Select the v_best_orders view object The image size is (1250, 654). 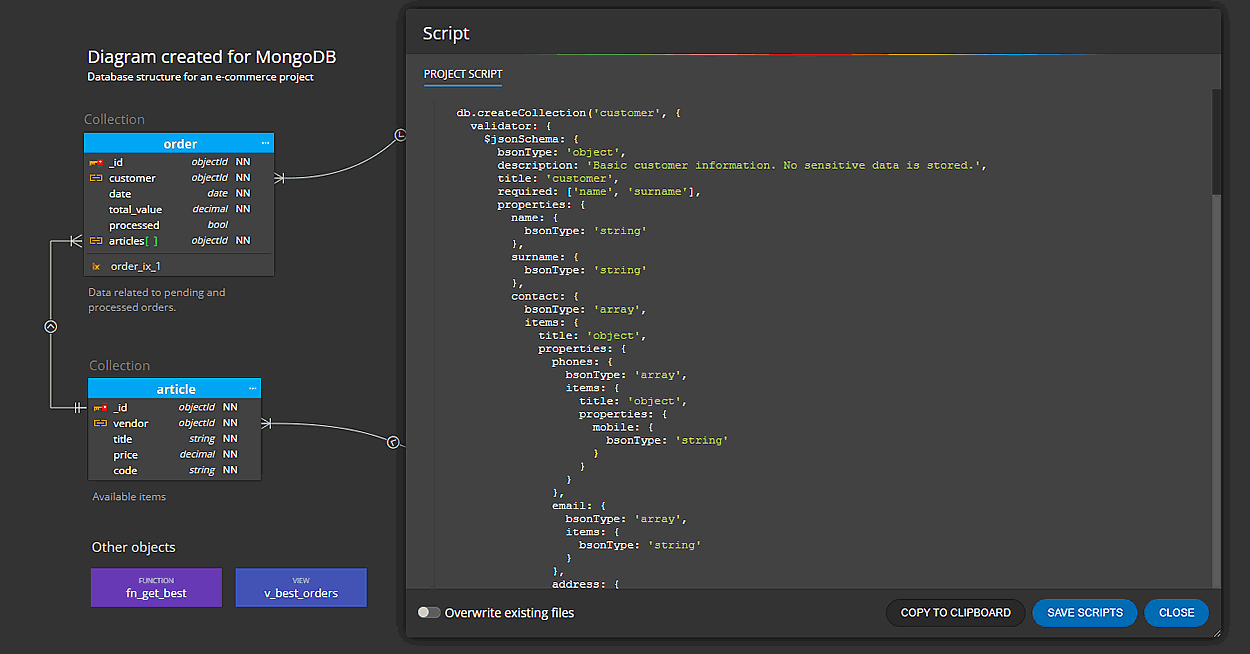[301, 587]
